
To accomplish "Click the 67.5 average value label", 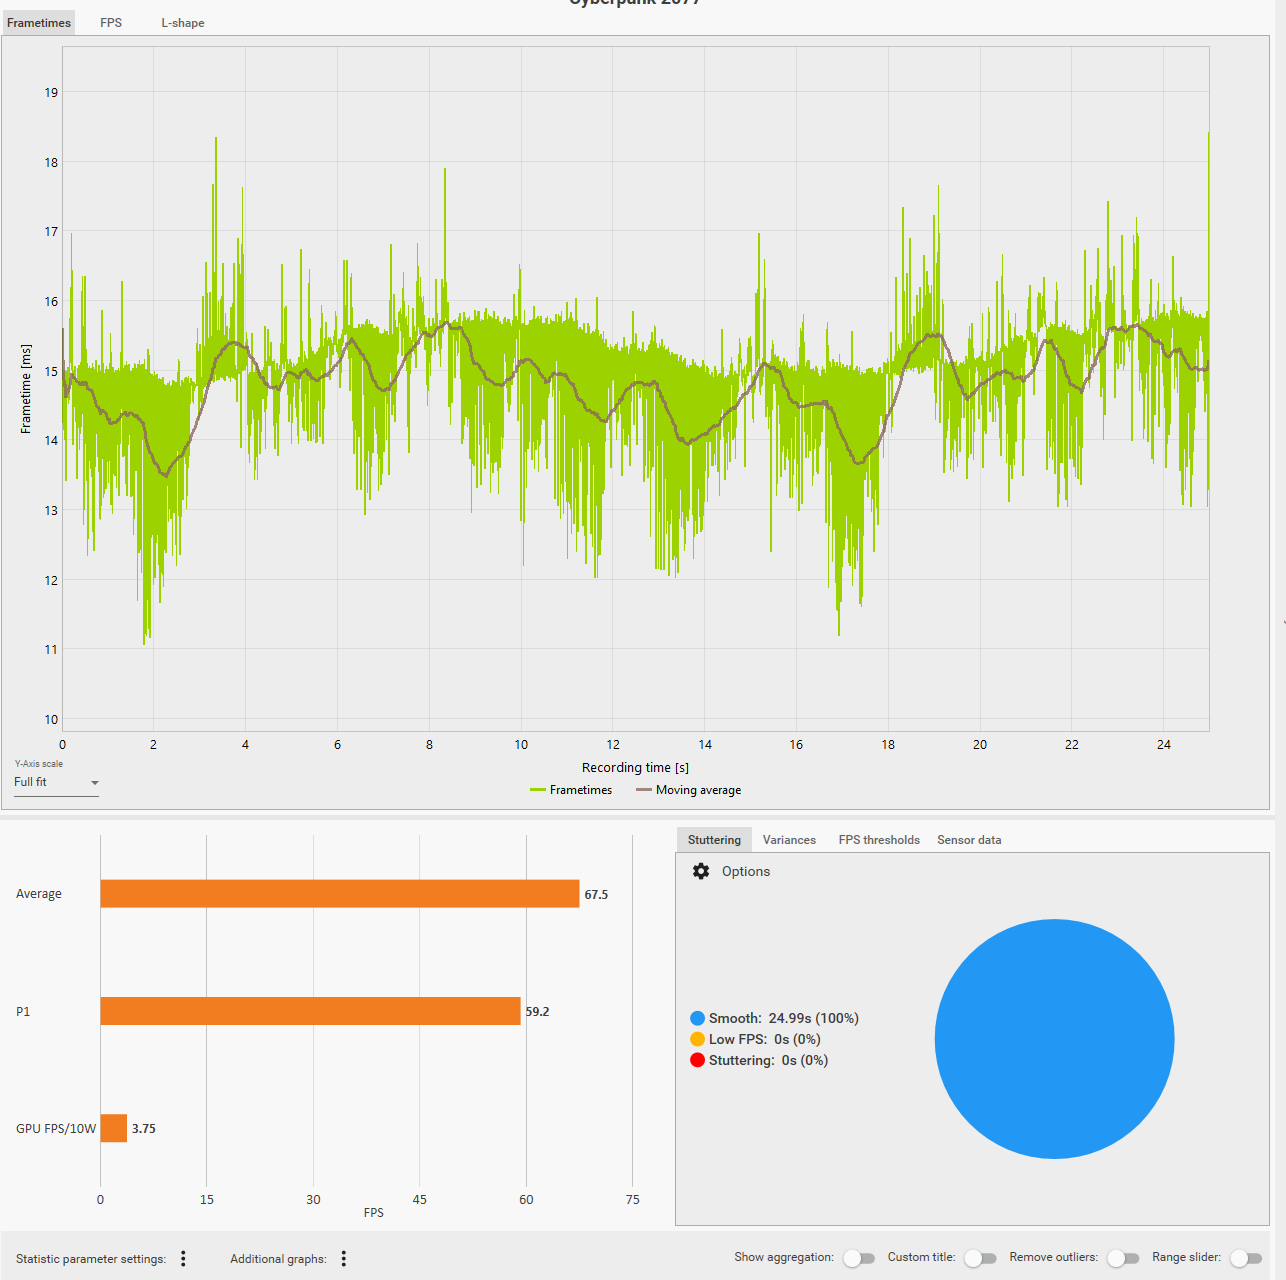I will click(596, 894).
